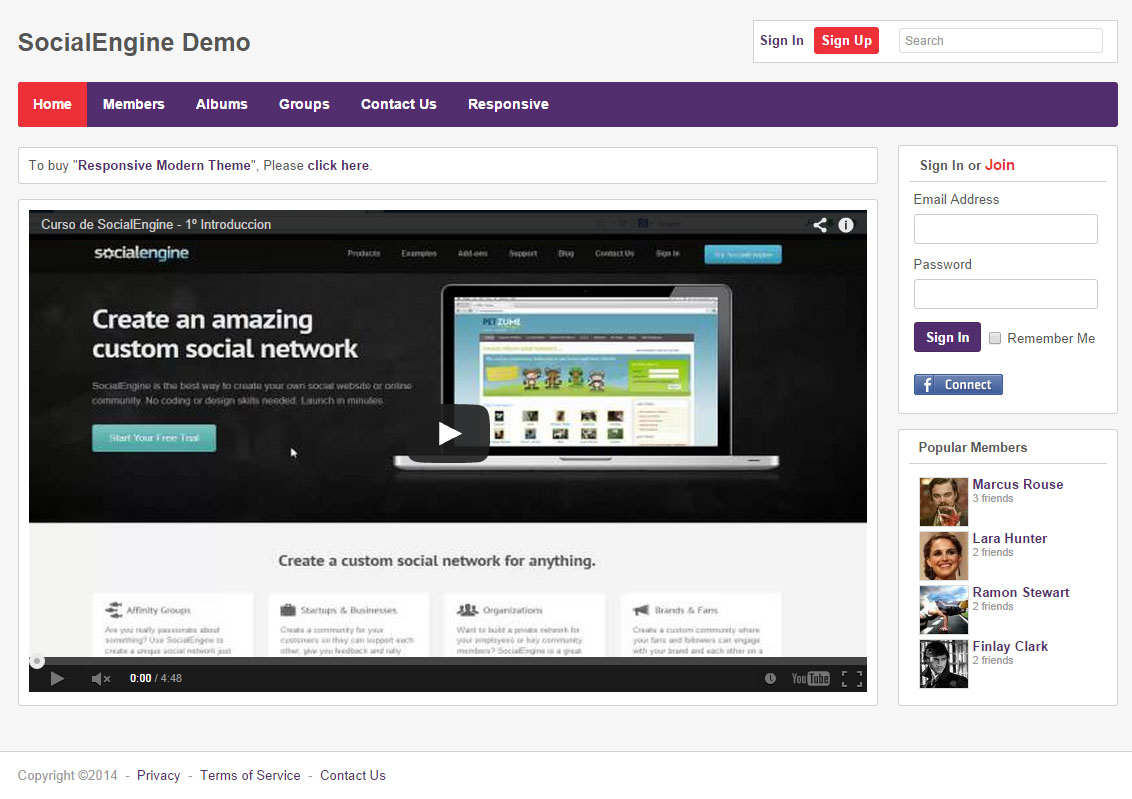Image resolution: width=1132 pixels, height=799 pixels.
Task: Follow the Terms of Service footer link
Action: click(x=250, y=775)
